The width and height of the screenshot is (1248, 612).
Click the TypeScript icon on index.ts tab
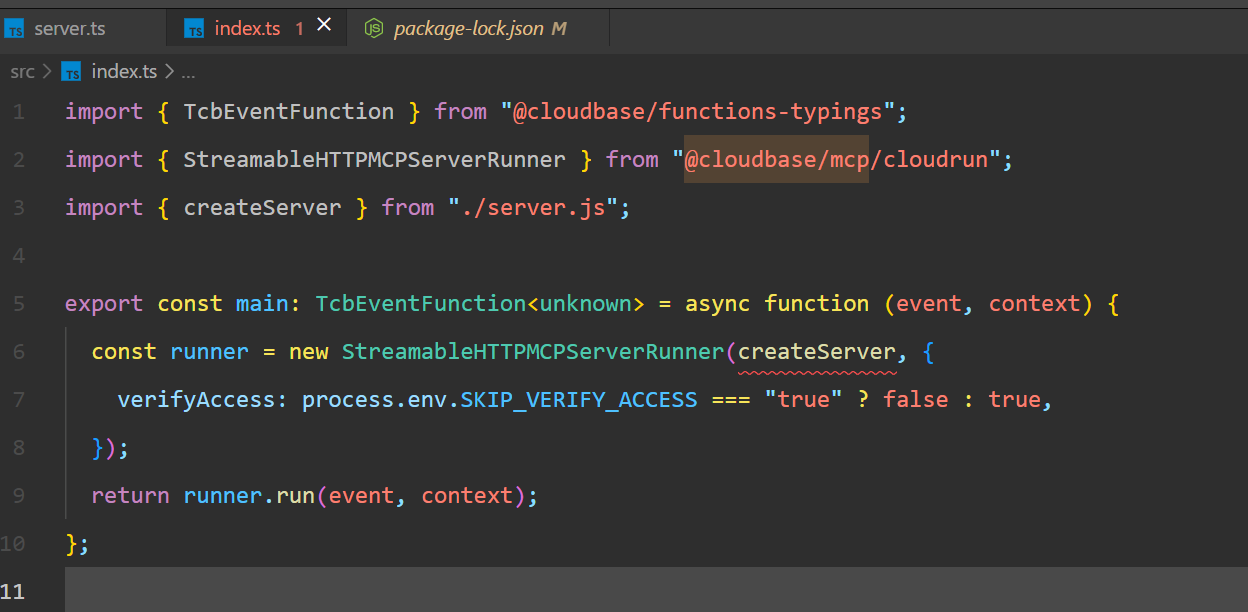coord(194,29)
